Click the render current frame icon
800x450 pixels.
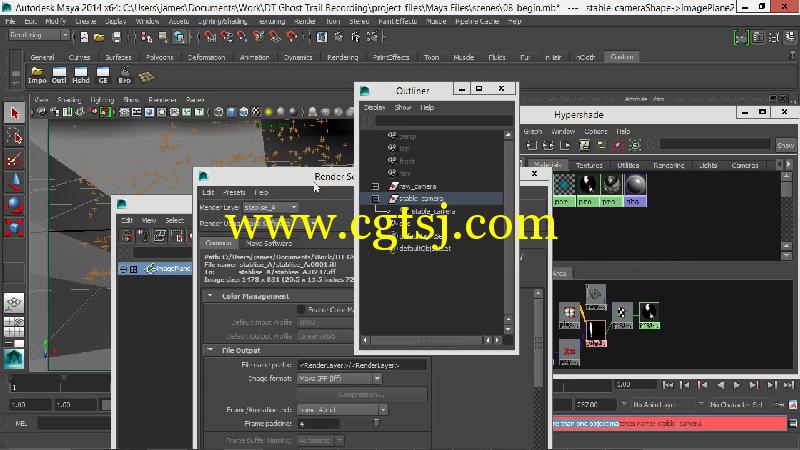[x=339, y=37]
